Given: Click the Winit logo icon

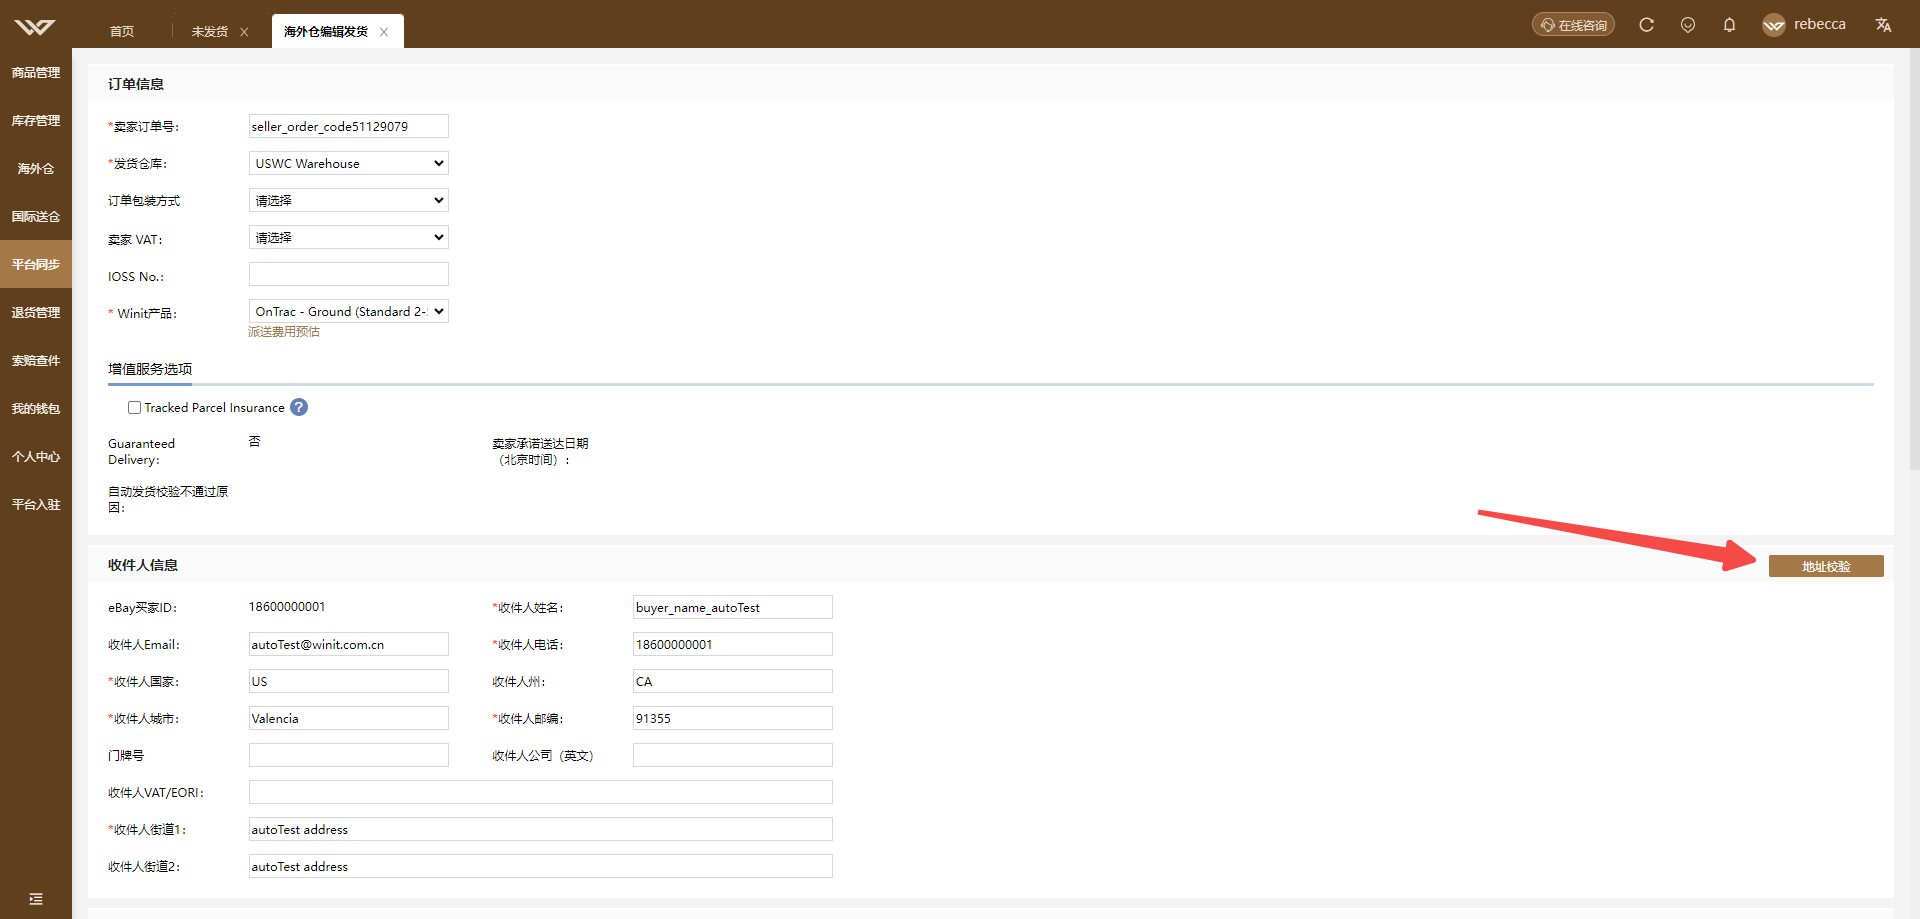Looking at the screenshot, I should [35, 26].
